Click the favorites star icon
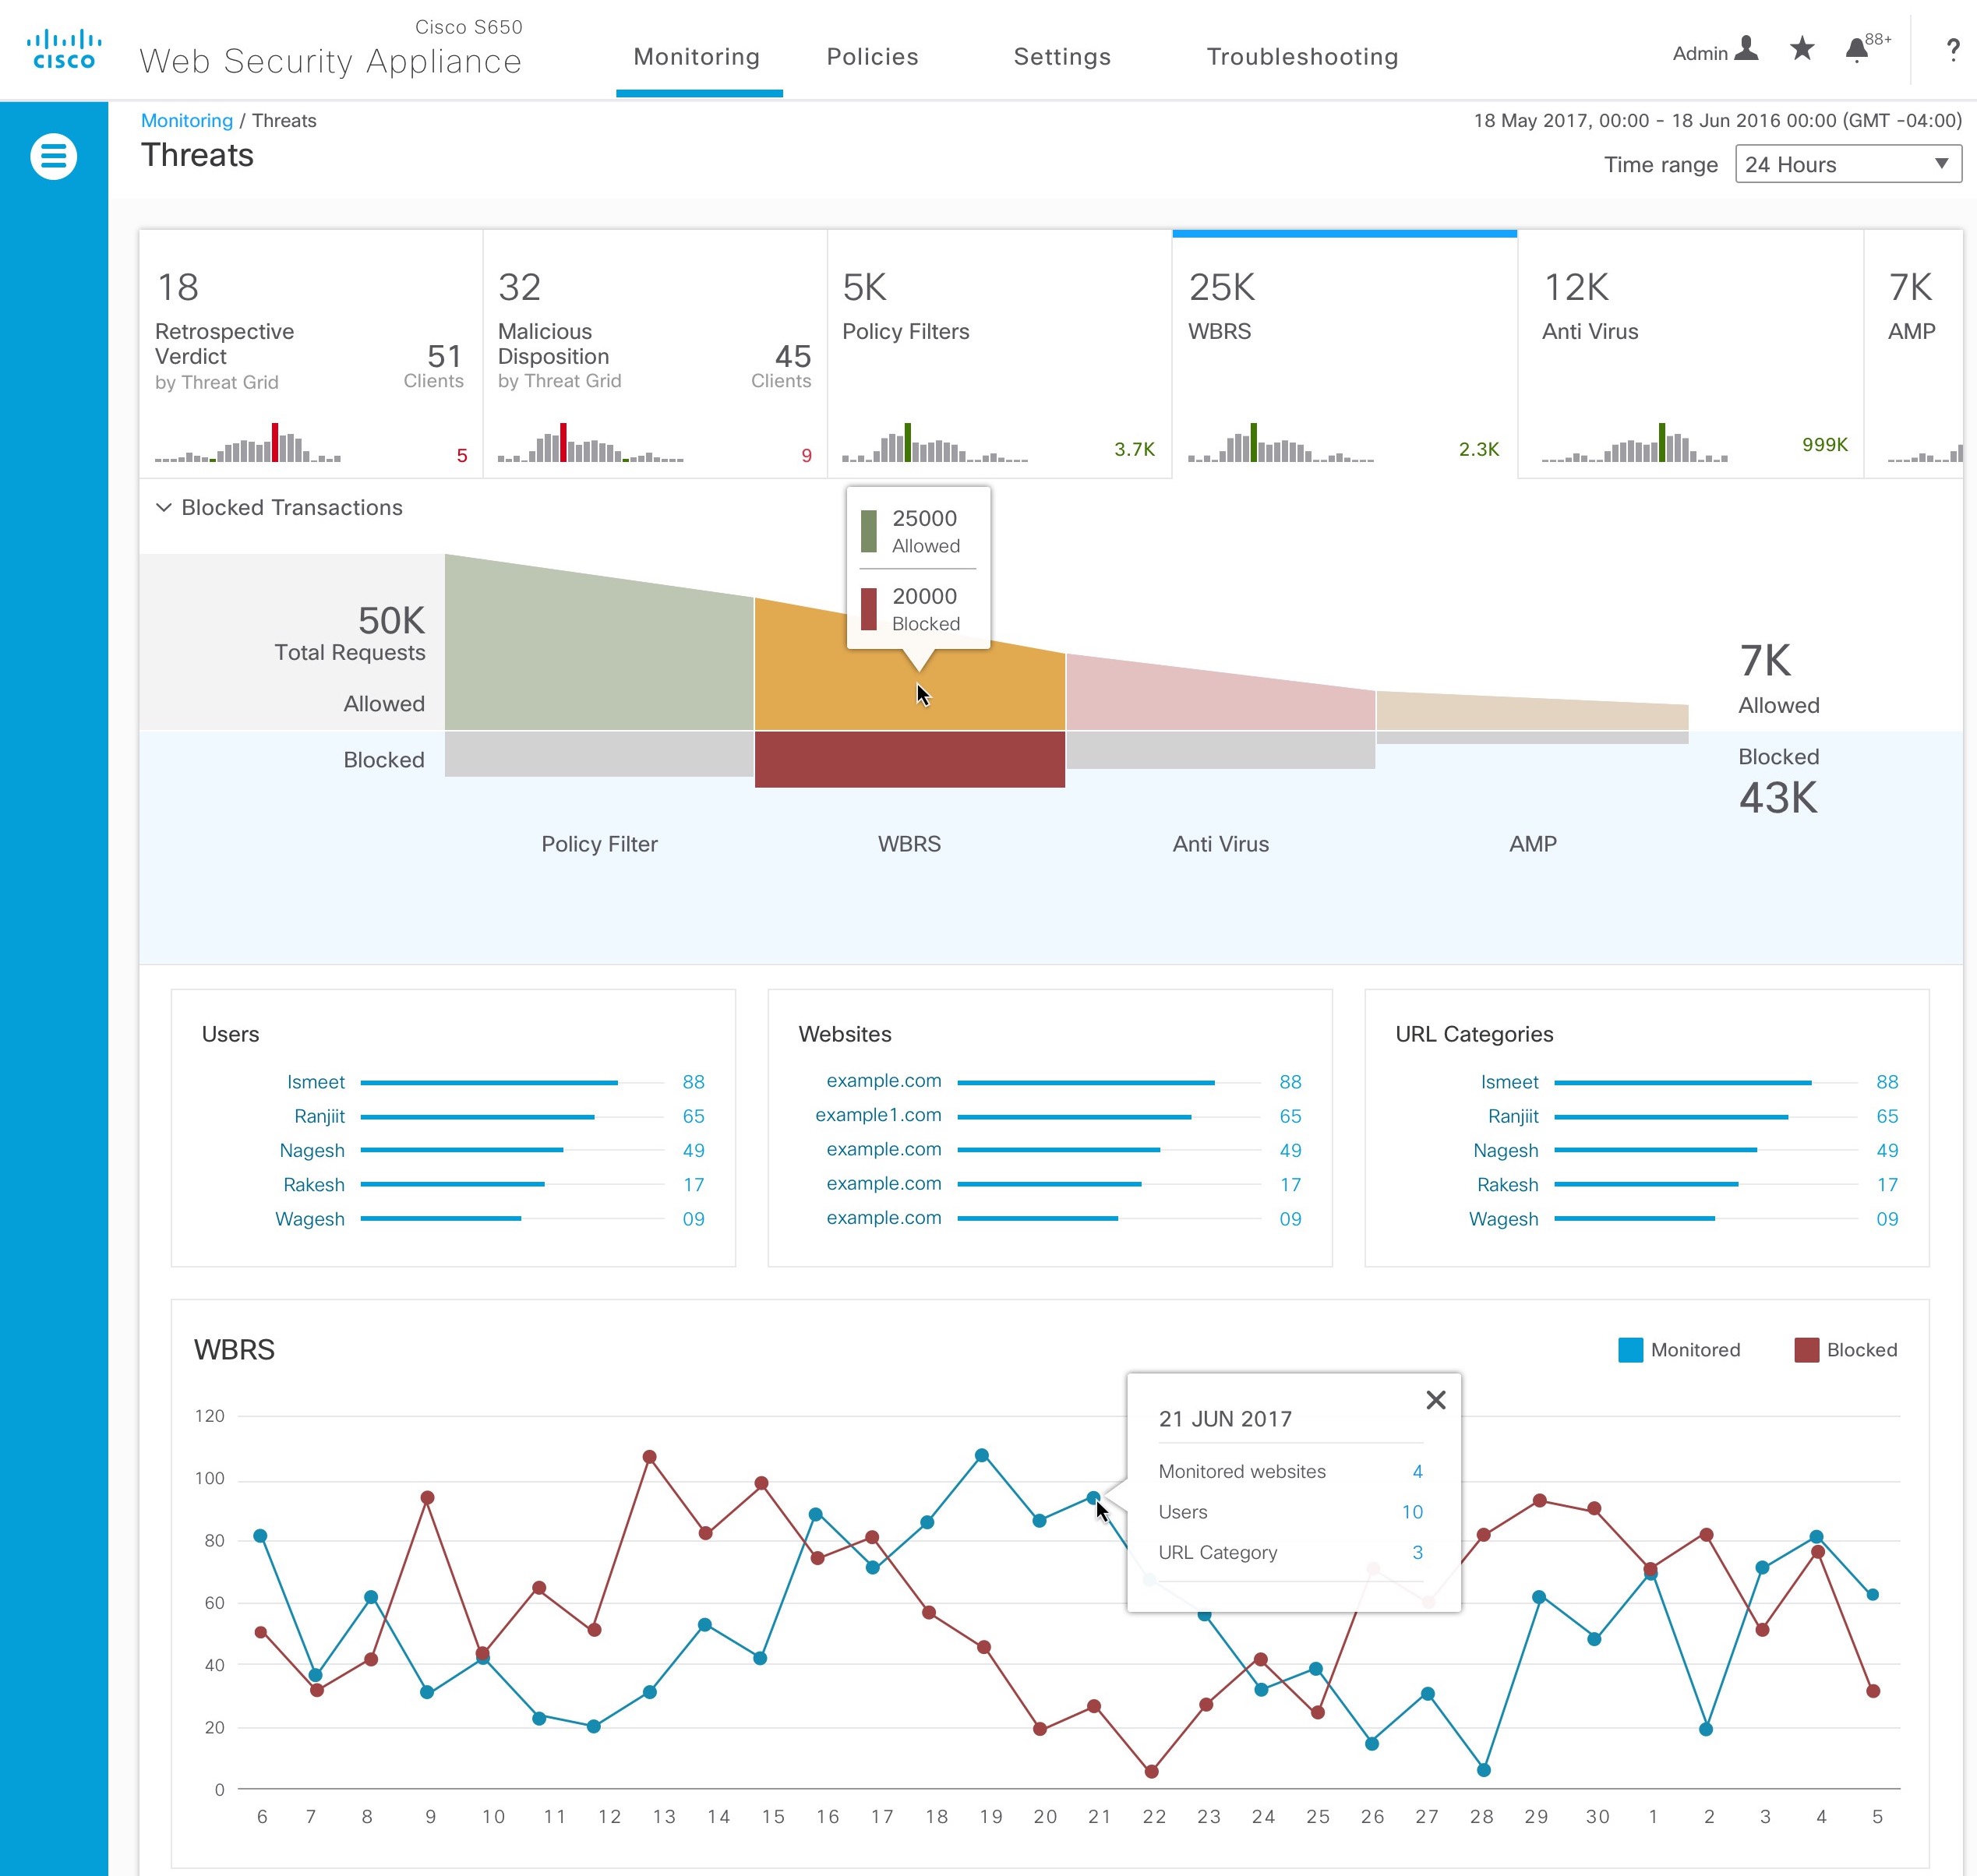Screen dimensions: 1977x1876 [1802, 49]
